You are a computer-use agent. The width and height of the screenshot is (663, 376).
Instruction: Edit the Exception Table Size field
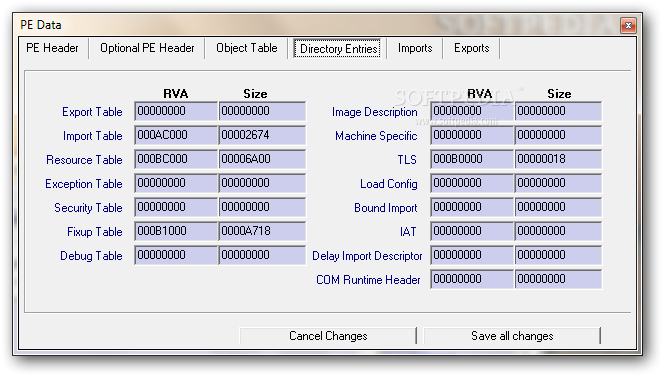[x=262, y=184]
